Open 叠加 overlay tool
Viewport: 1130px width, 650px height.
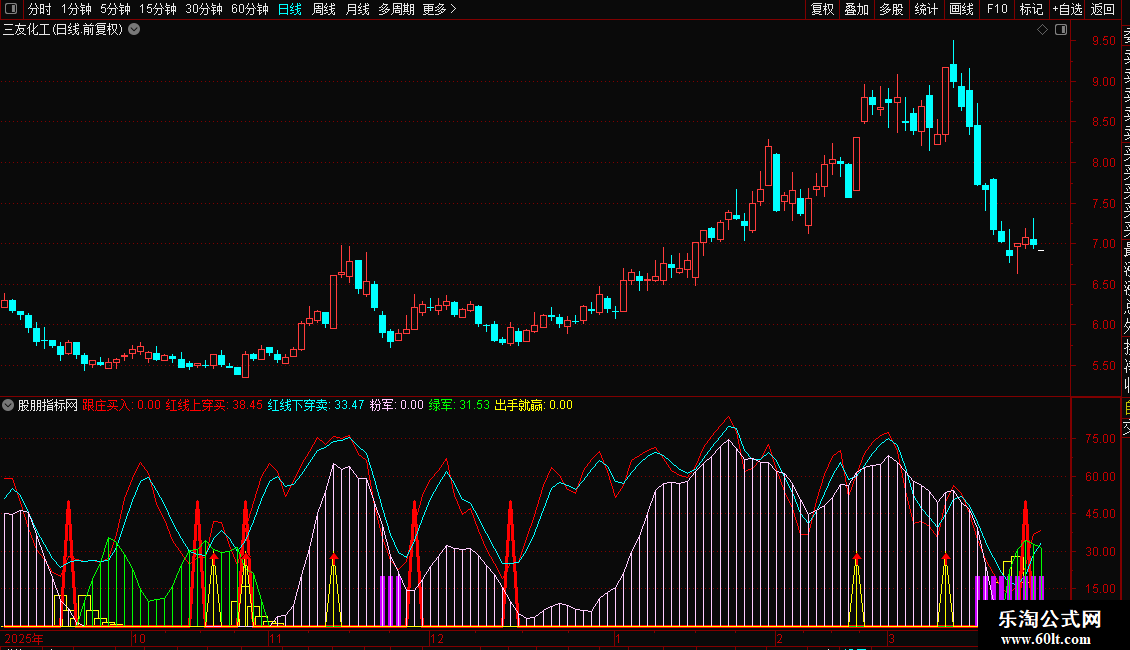tap(857, 9)
